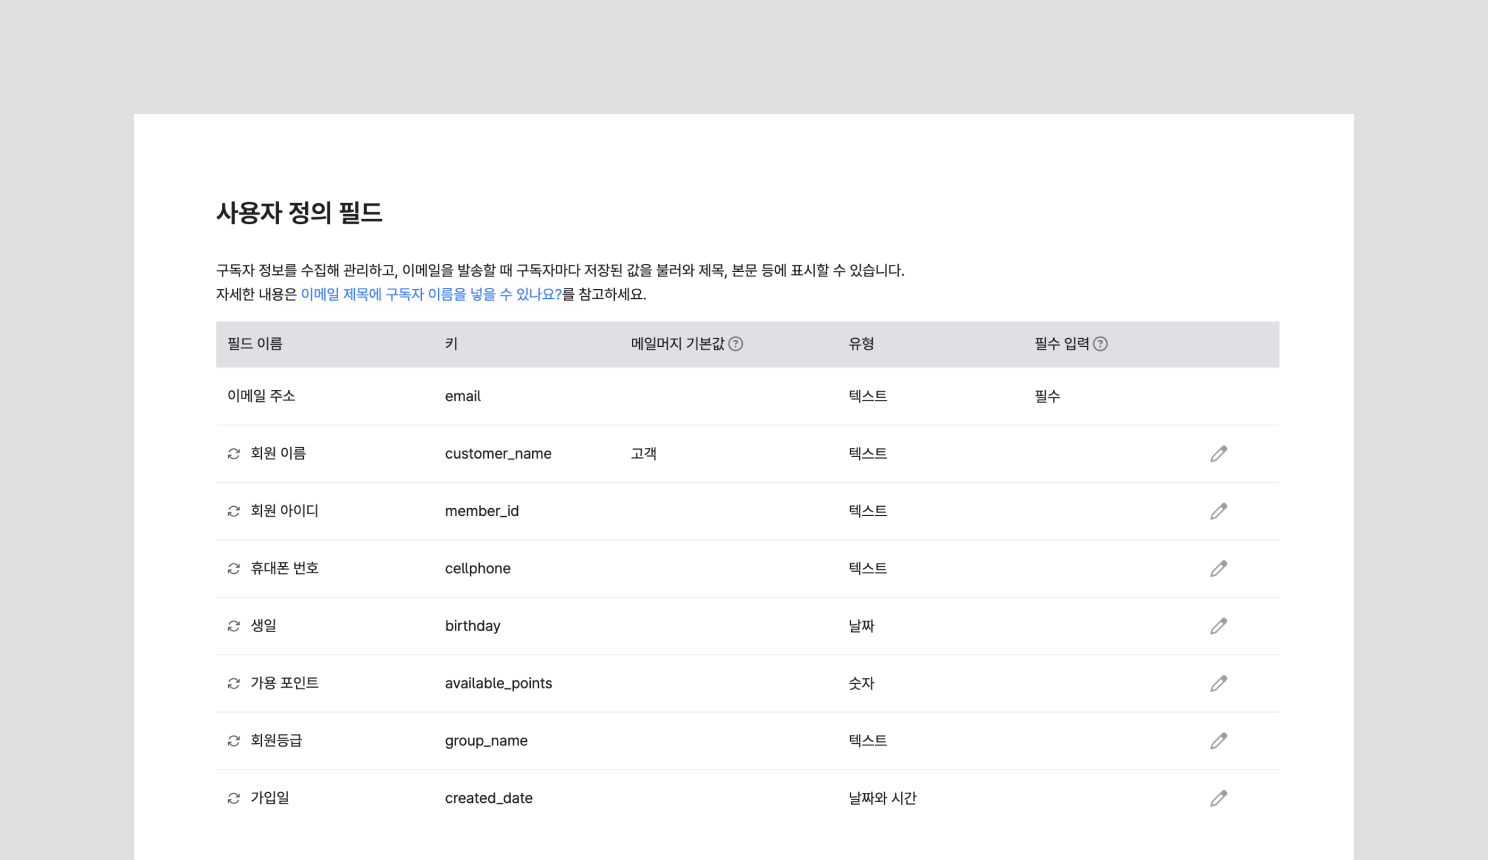Edit the 회원 아이디 field with pencil icon

(x=1218, y=511)
